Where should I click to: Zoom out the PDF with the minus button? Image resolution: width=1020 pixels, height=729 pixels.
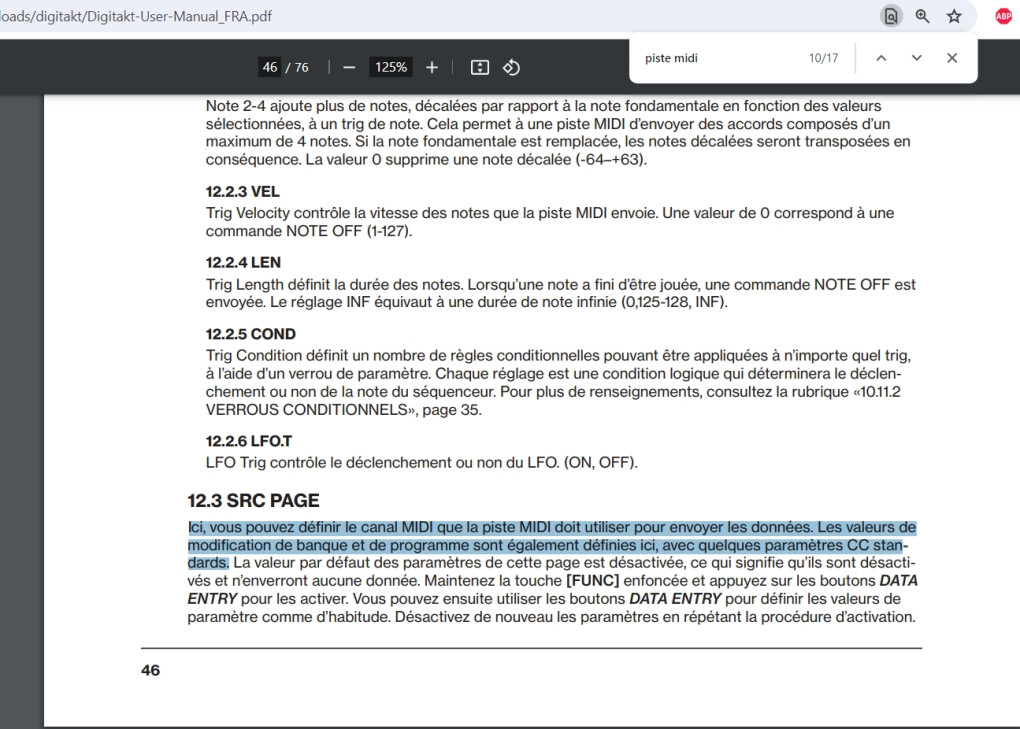(349, 67)
